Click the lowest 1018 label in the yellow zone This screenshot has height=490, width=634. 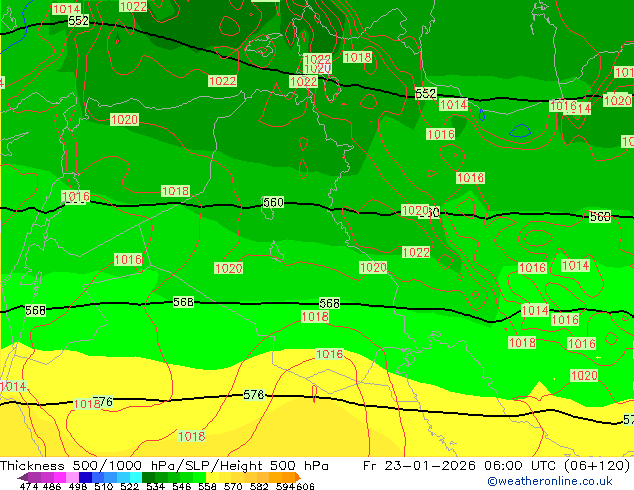pos(192,437)
